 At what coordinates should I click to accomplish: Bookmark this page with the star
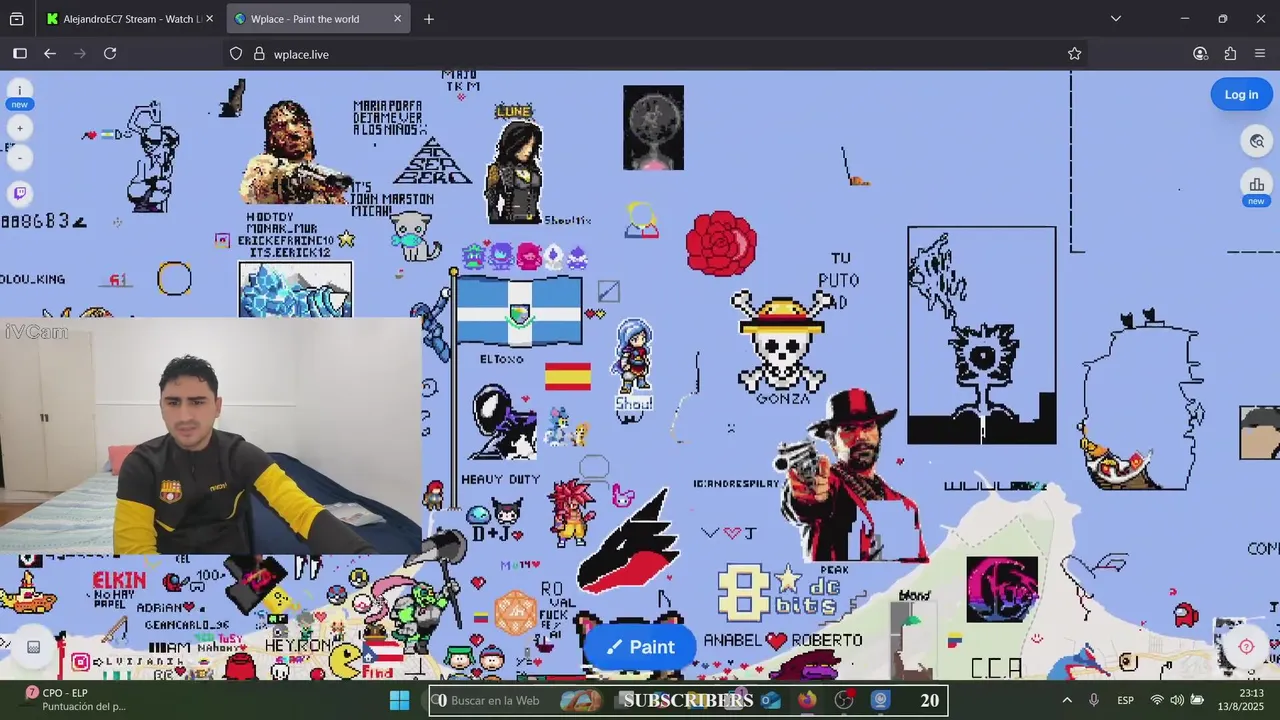tap(1074, 54)
